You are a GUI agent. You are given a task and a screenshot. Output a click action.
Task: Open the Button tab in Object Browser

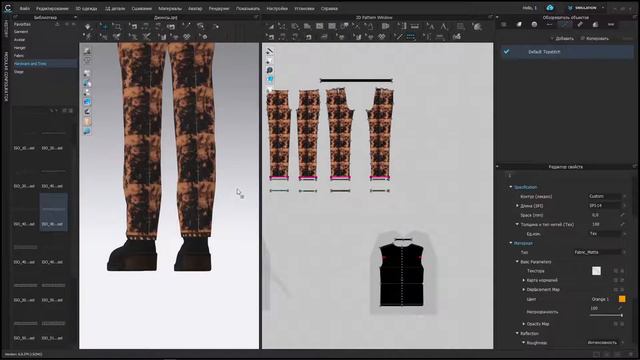pos(534,24)
